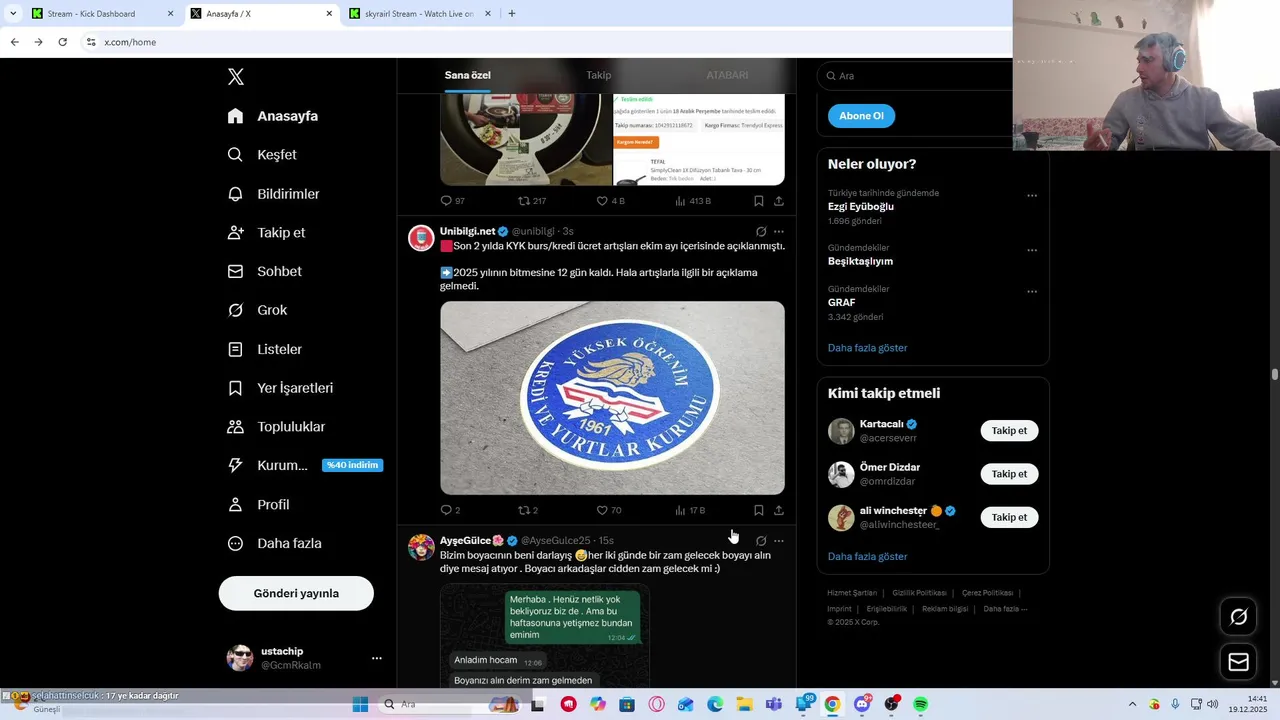Open Topluluklar communities

pos(276,427)
